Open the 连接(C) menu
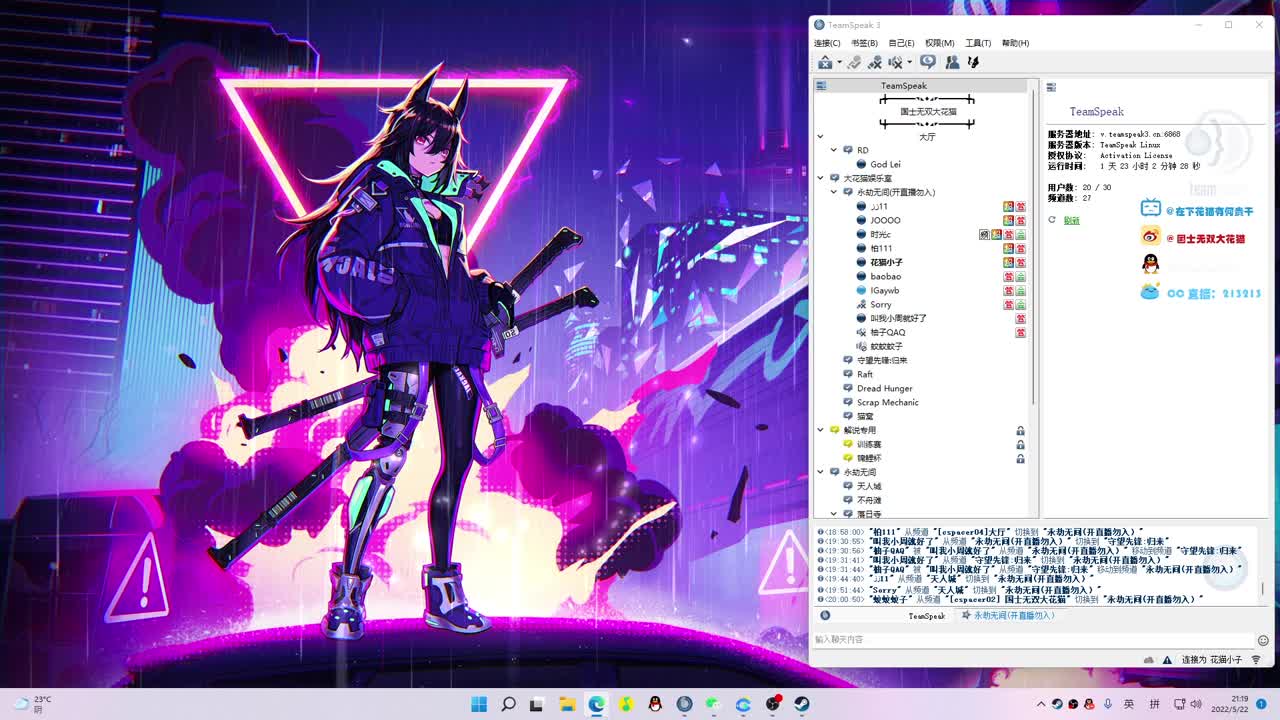1280x720 pixels. point(827,43)
